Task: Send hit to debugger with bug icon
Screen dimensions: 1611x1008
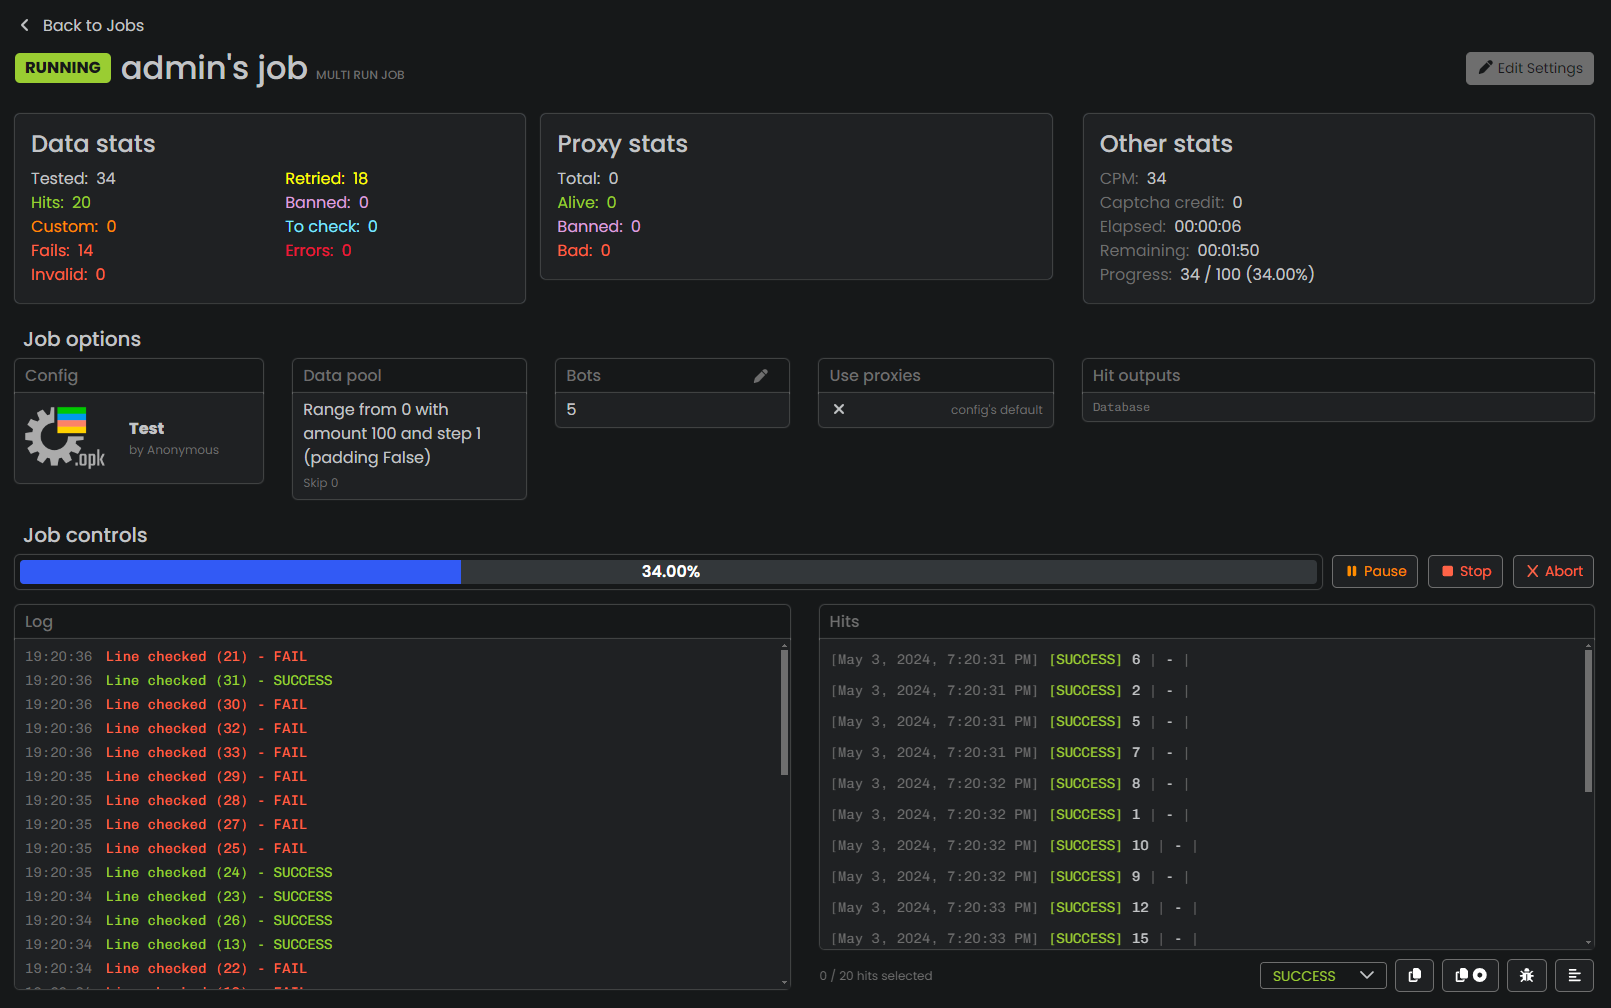Action: click(1527, 975)
